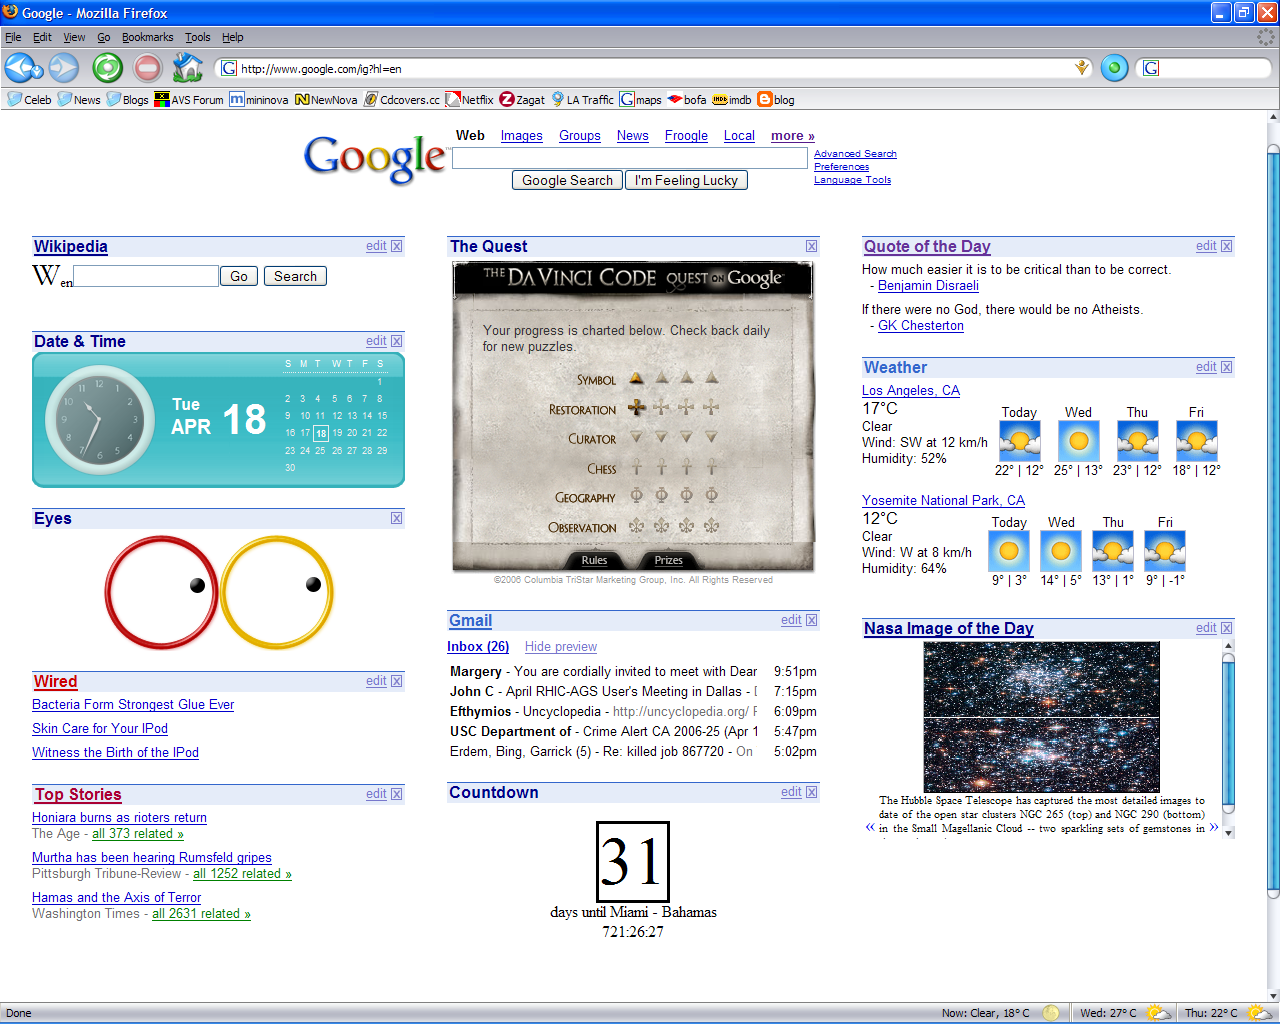Screen dimensions: 1280x1024
Task: Go to next Nasa image with » arrow
Action: tap(1214, 827)
